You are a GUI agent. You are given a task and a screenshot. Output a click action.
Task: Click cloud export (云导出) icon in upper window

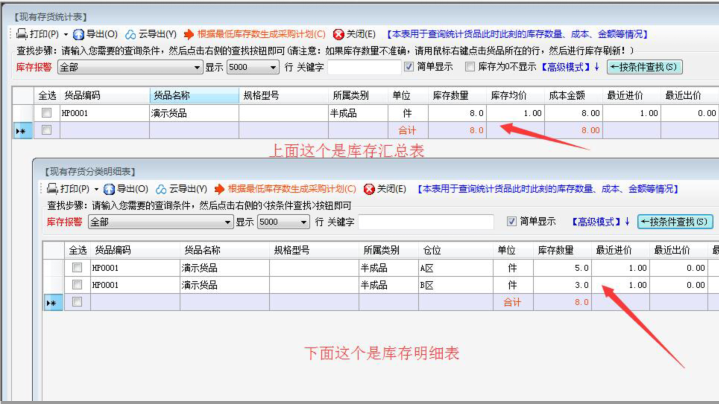pyautogui.click(x=130, y=33)
